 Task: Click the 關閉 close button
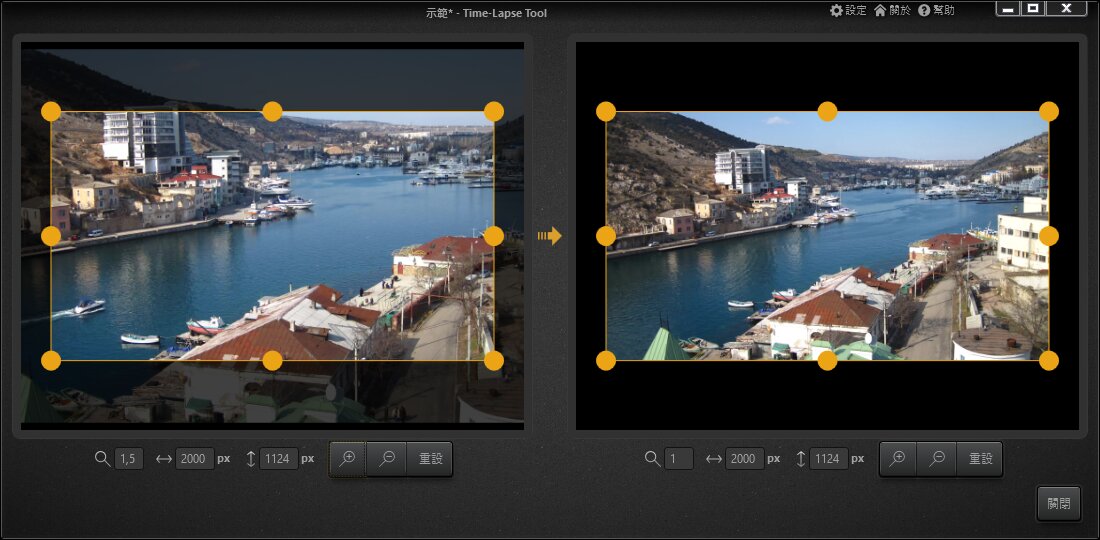pyautogui.click(x=1058, y=503)
